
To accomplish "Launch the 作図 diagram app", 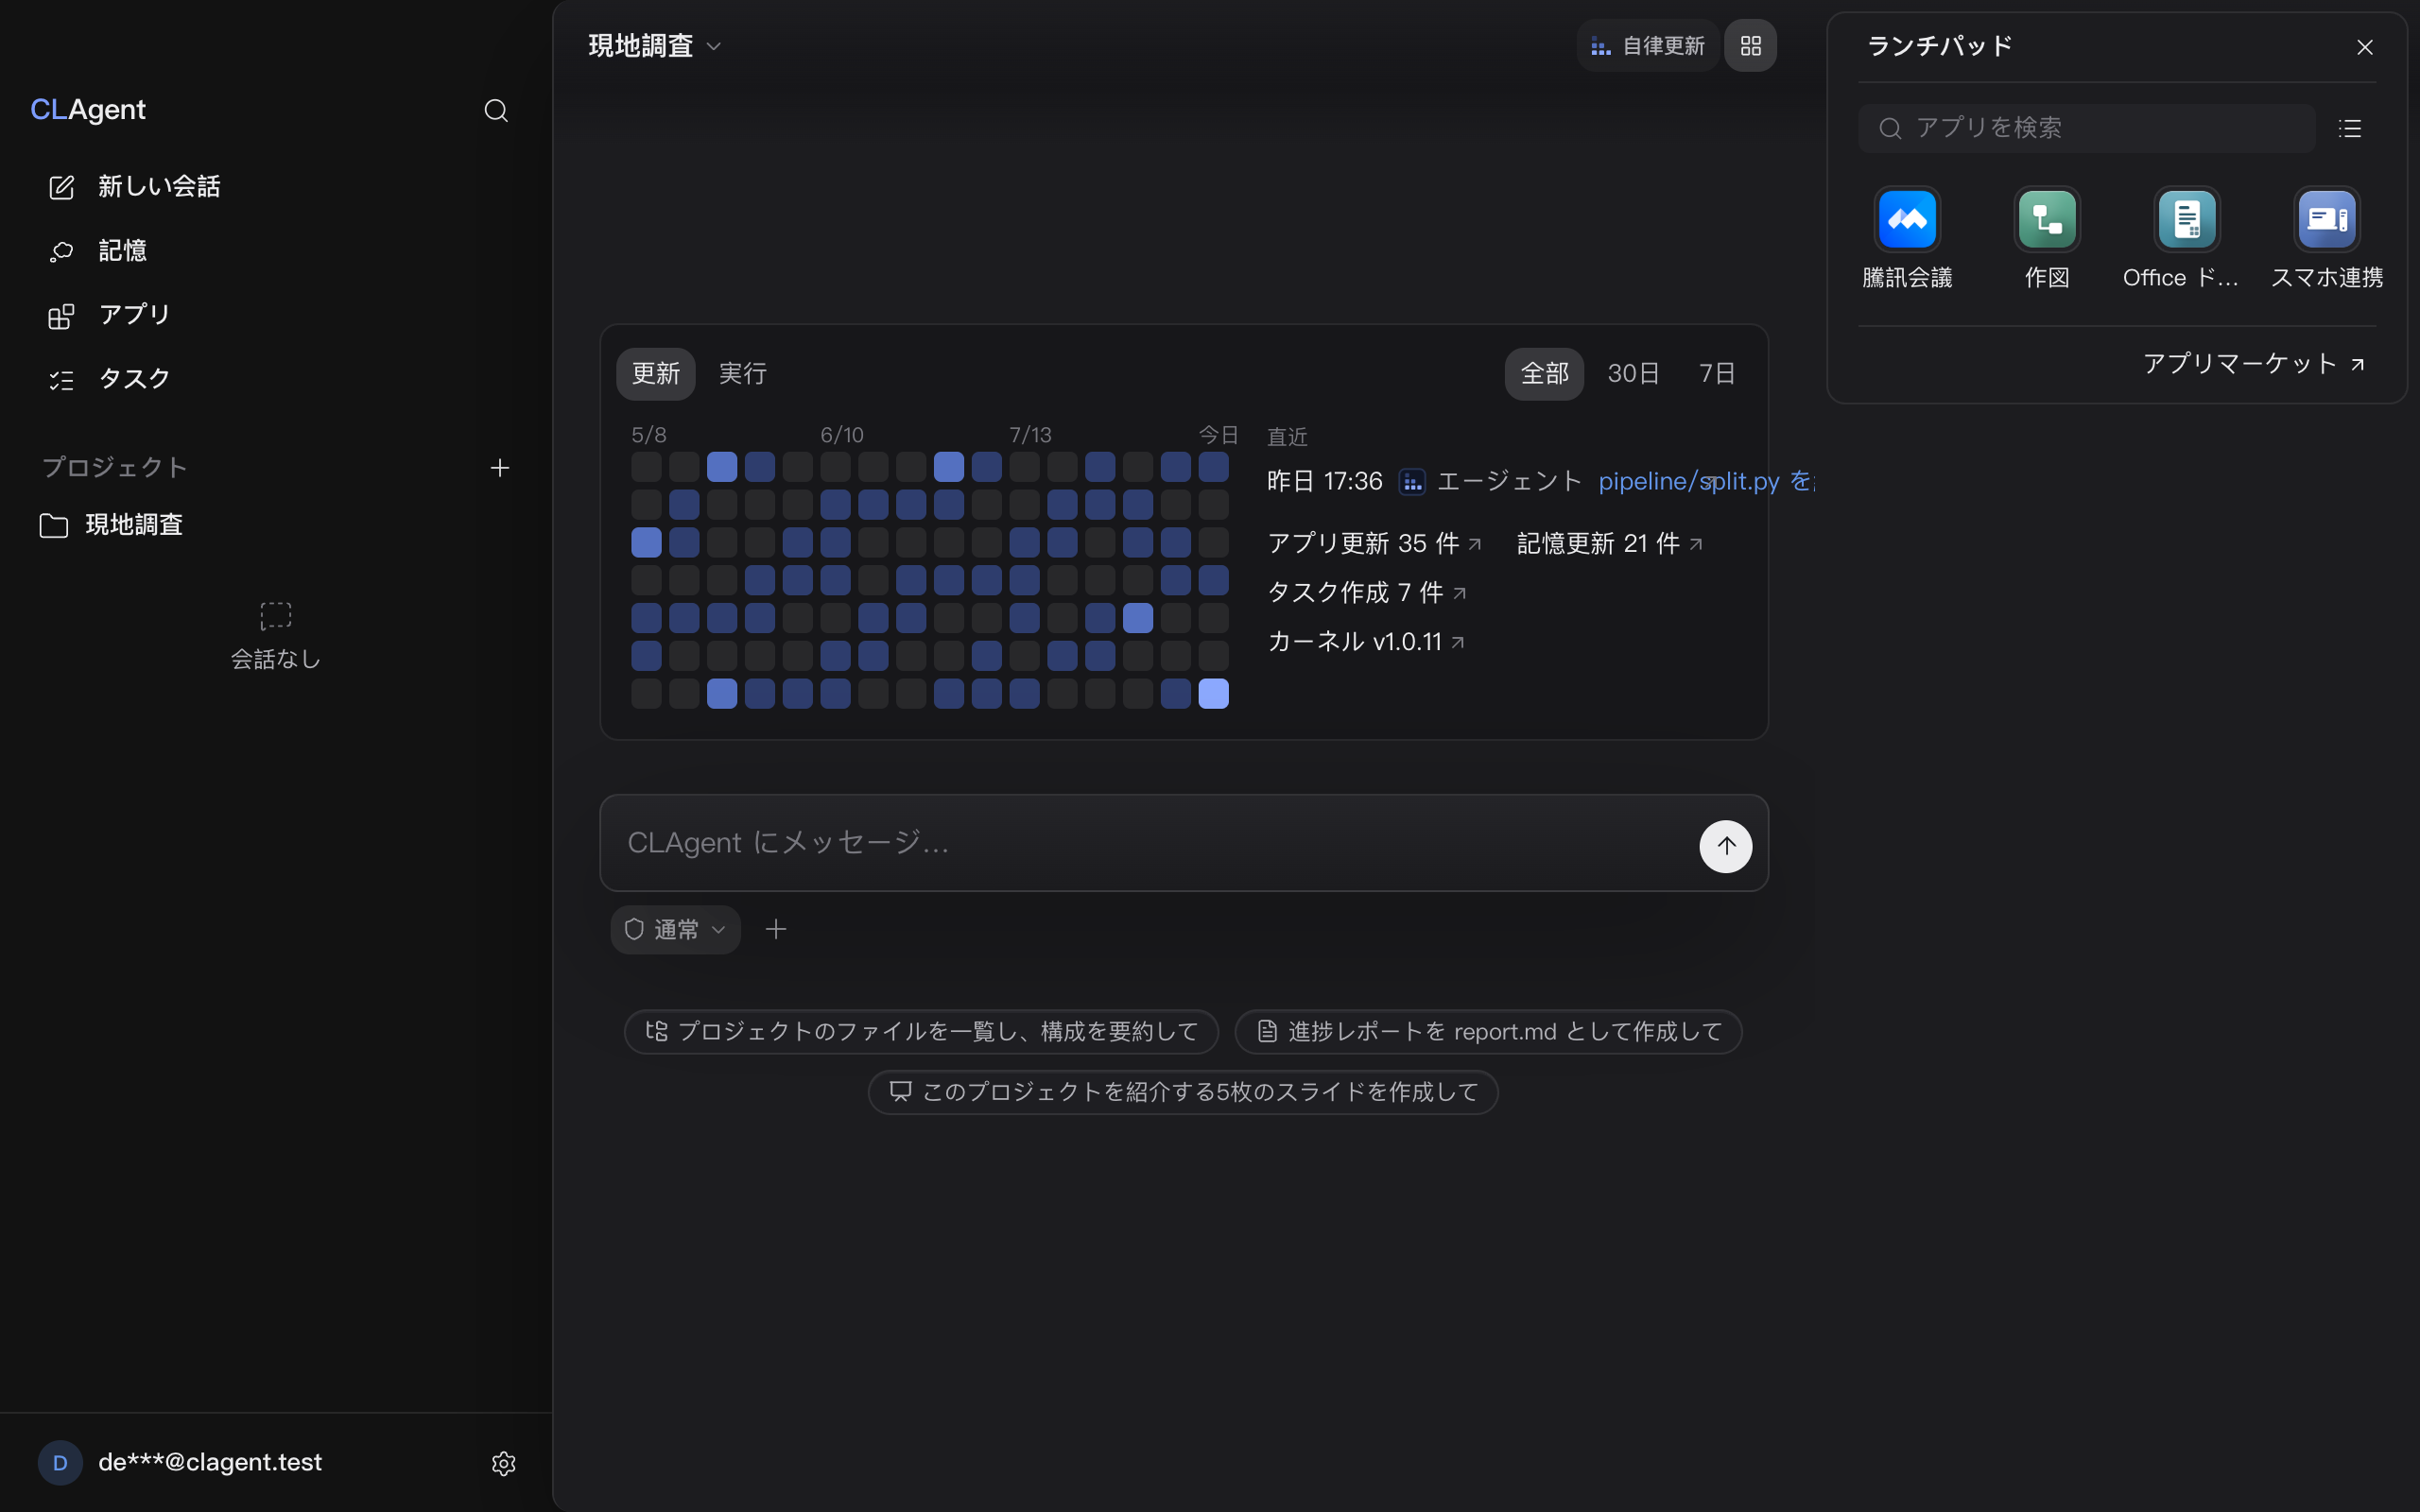I will click(x=2047, y=239).
